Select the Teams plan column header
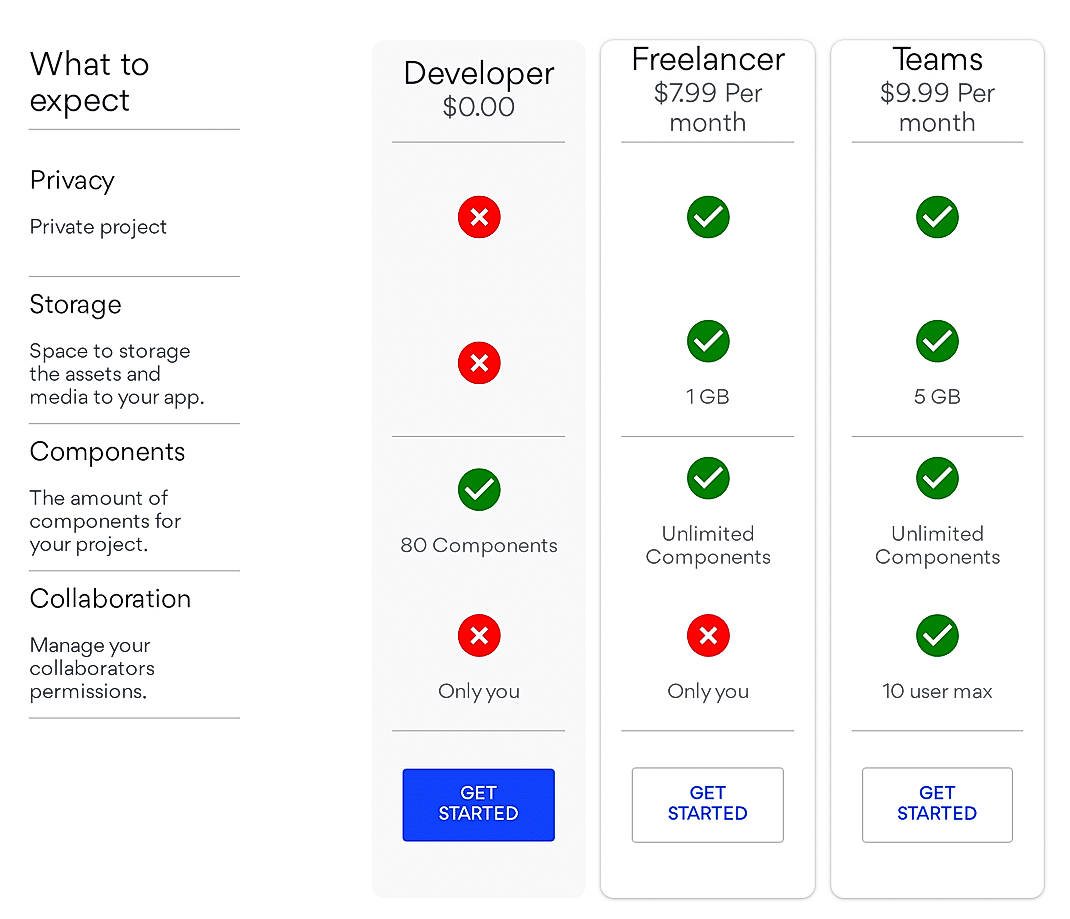The image size is (1070, 919). [937, 60]
